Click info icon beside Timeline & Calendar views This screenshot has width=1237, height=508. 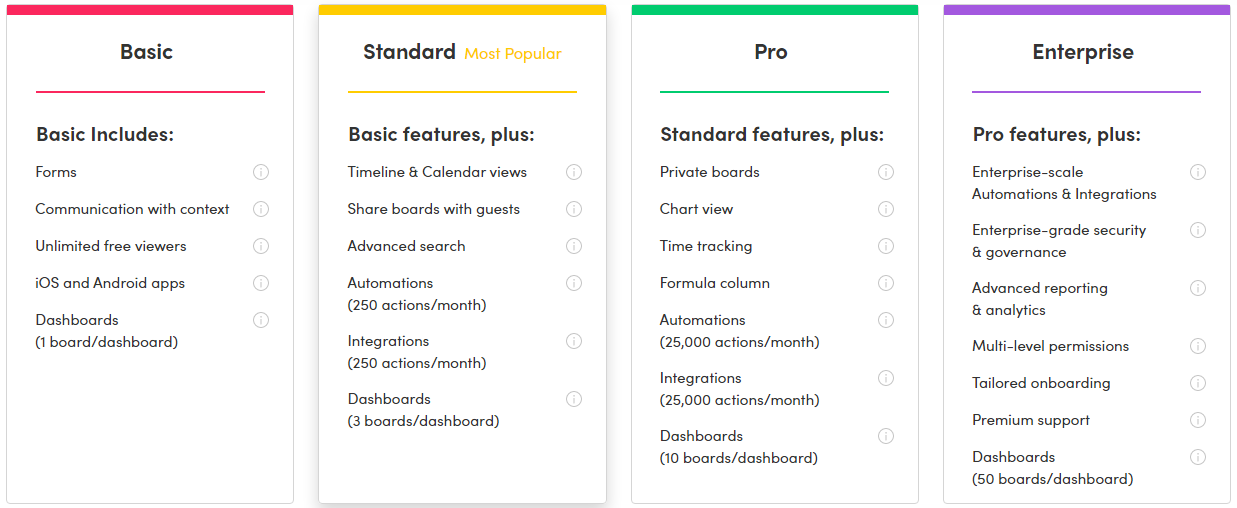(574, 172)
